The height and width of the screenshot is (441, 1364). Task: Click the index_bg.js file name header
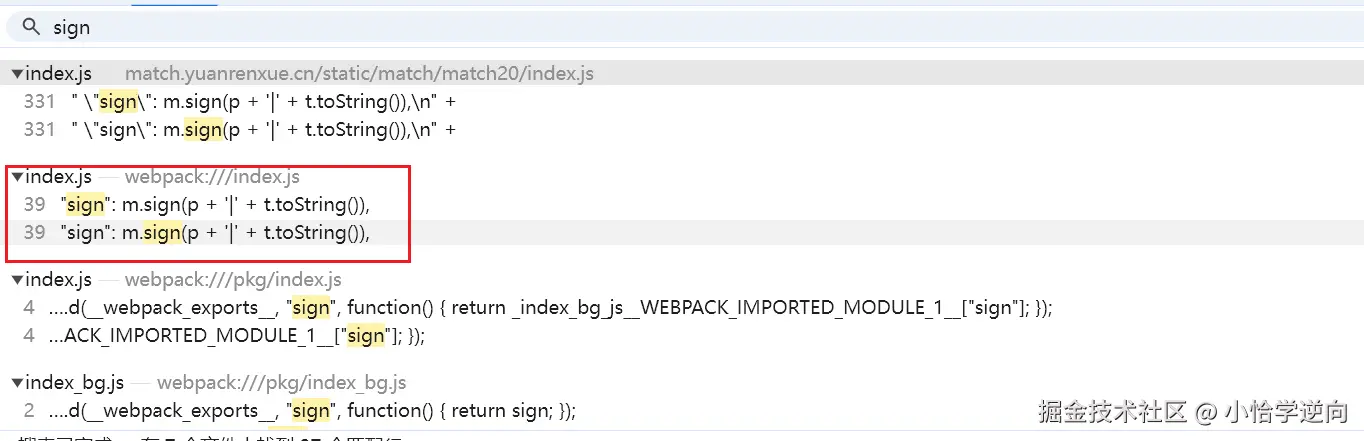74,383
